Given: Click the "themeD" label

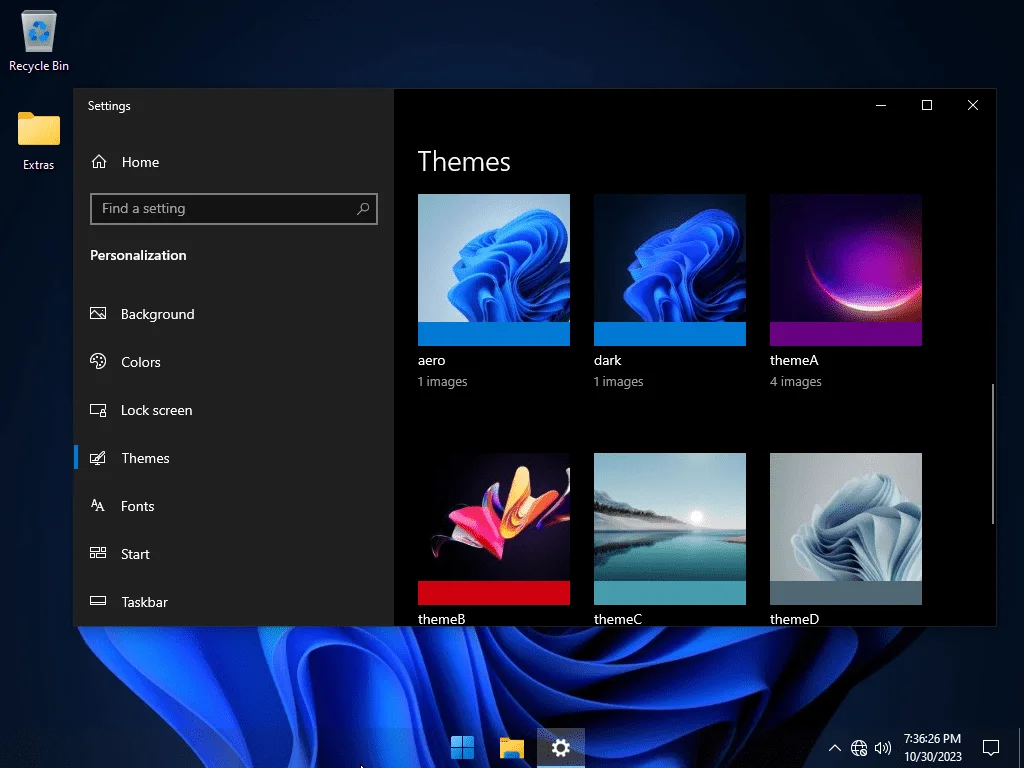Looking at the screenshot, I should coord(794,619).
